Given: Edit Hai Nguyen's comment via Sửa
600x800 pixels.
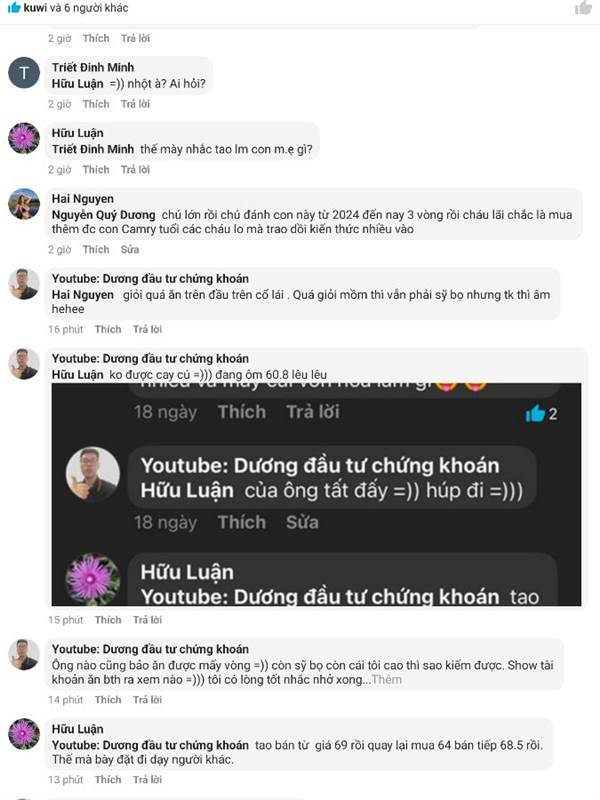Looking at the screenshot, I should tap(130, 249).
